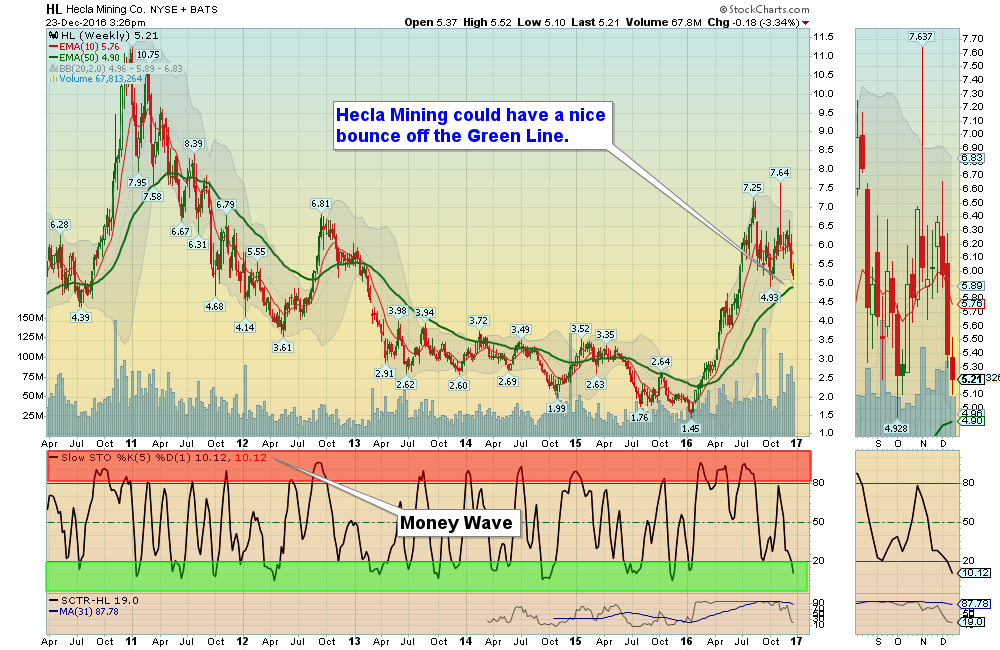
Task: Click the Hecla Mining bounce annotation text
Action: click(471, 125)
